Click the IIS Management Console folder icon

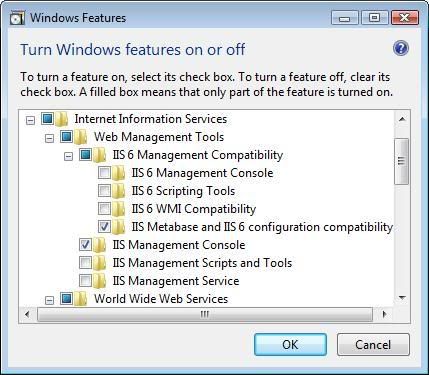pyautogui.click(x=100, y=245)
